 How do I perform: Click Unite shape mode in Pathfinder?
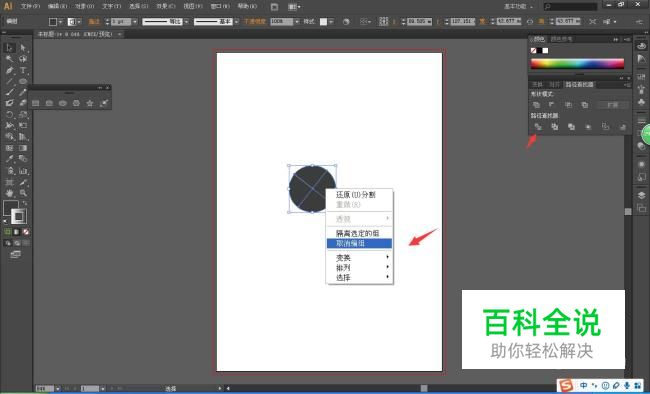pyautogui.click(x=536, y=105)
